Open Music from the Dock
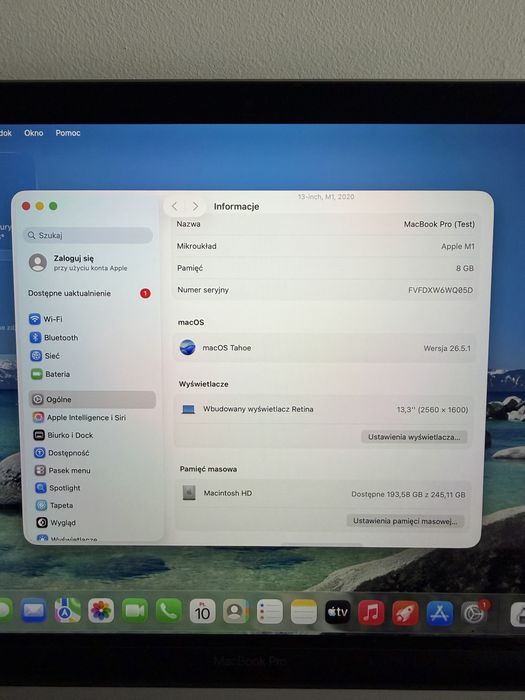The height and width of the screenshot is (700, 525). (x=371, y=612)
